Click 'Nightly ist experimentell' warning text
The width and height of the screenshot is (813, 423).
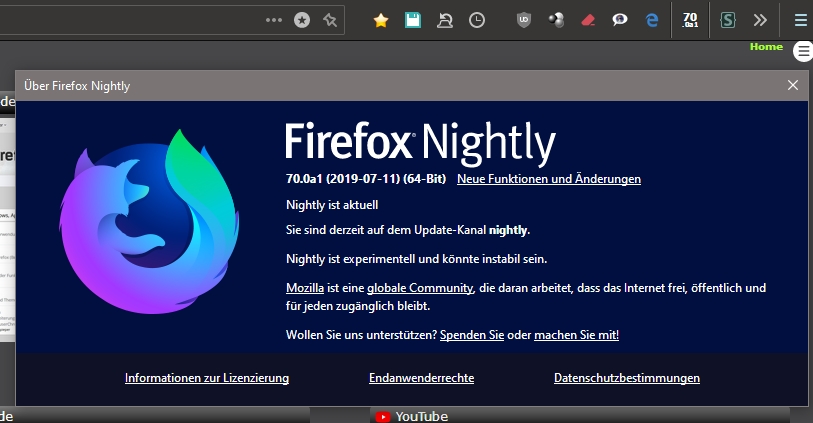coord(416,259)
